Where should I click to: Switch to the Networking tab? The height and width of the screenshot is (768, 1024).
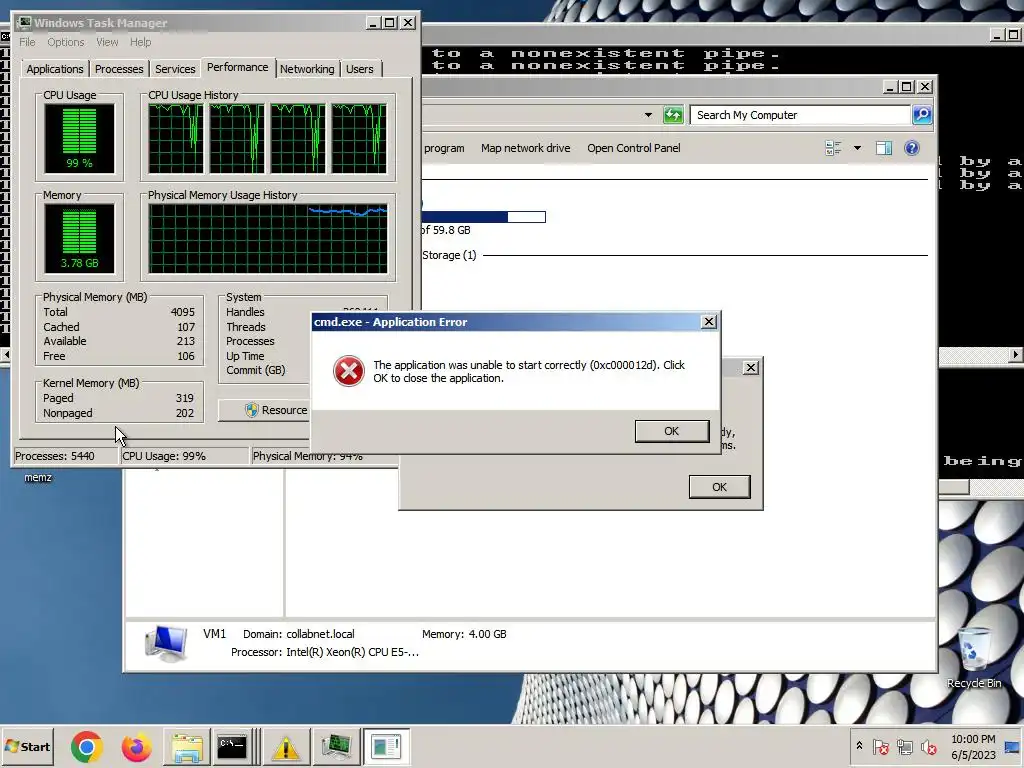(307, 69)
